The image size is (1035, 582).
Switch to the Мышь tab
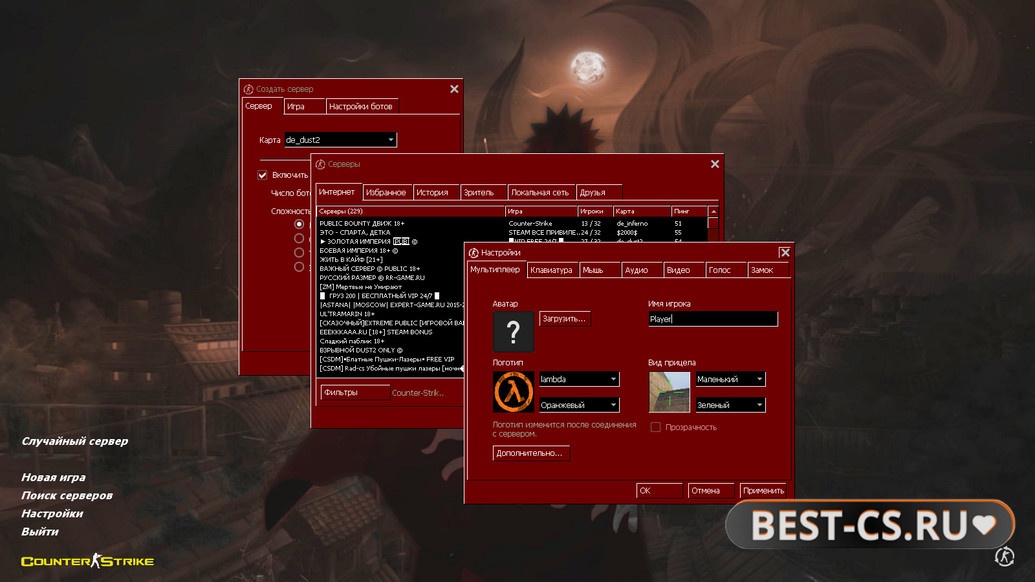coord(599,270)
